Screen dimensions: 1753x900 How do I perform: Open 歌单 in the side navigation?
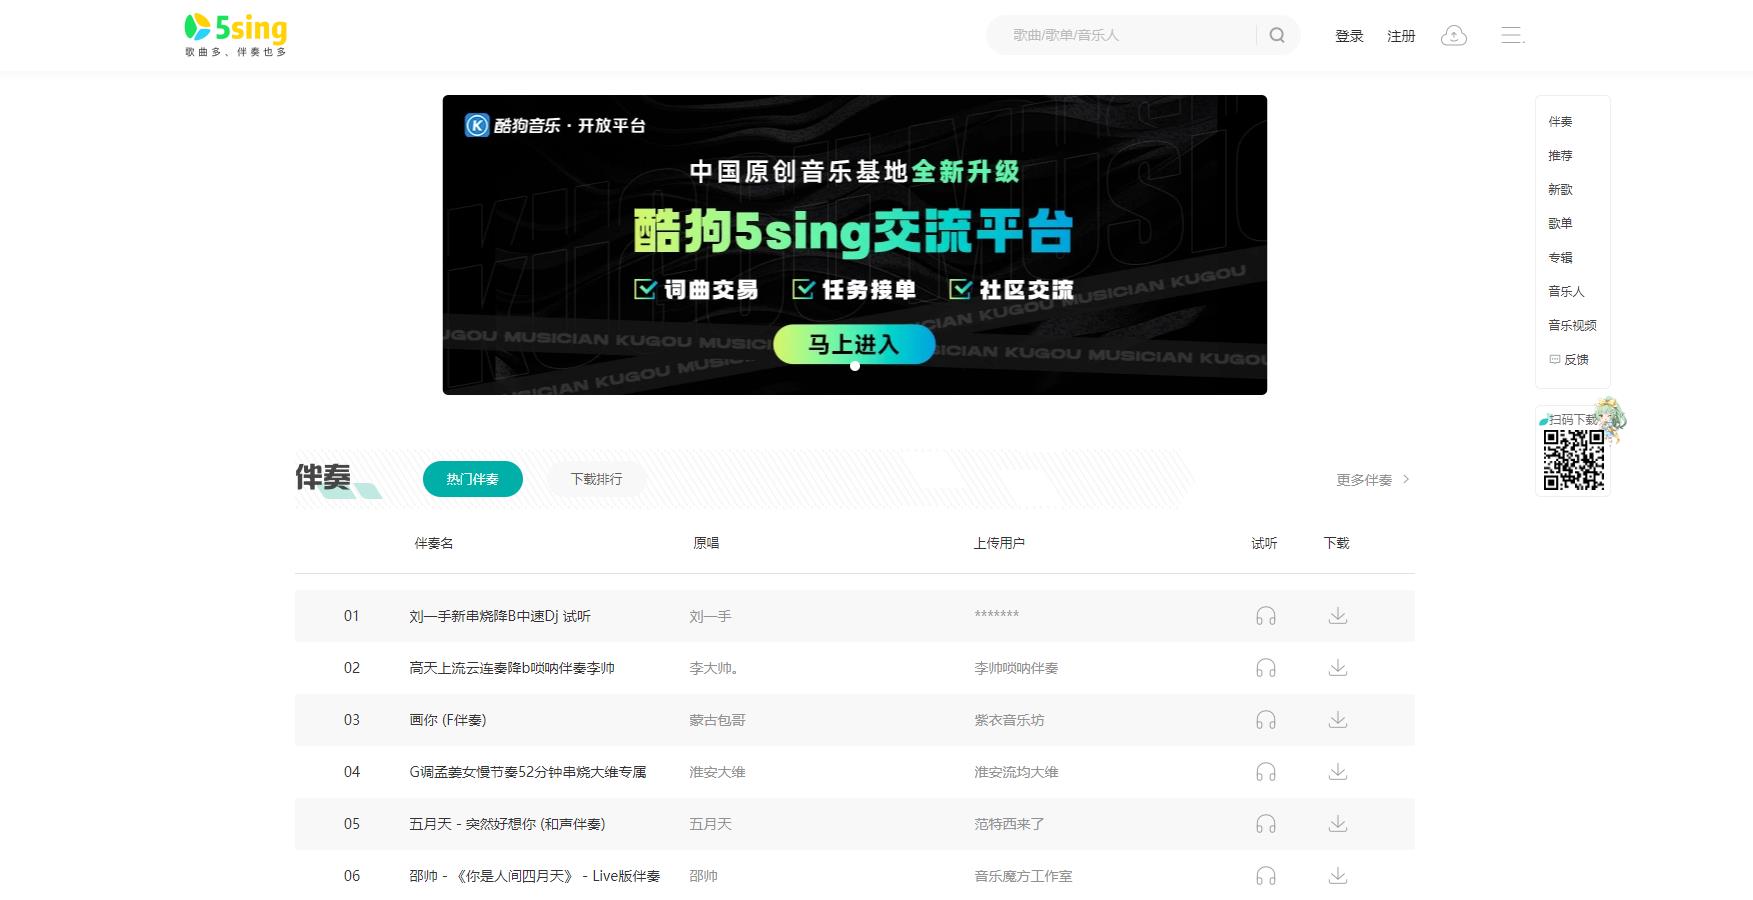pyautogui.click(x=1560, y=224)
